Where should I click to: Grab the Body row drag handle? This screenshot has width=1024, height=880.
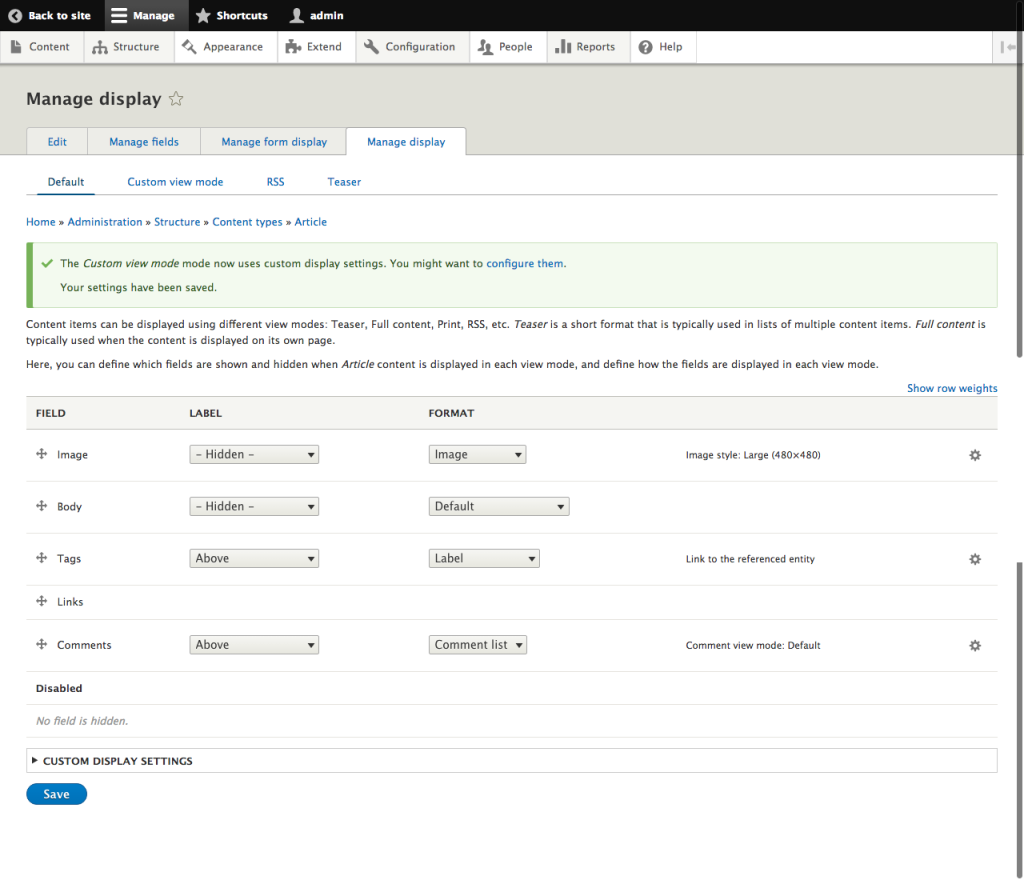(x=41, y=506)
